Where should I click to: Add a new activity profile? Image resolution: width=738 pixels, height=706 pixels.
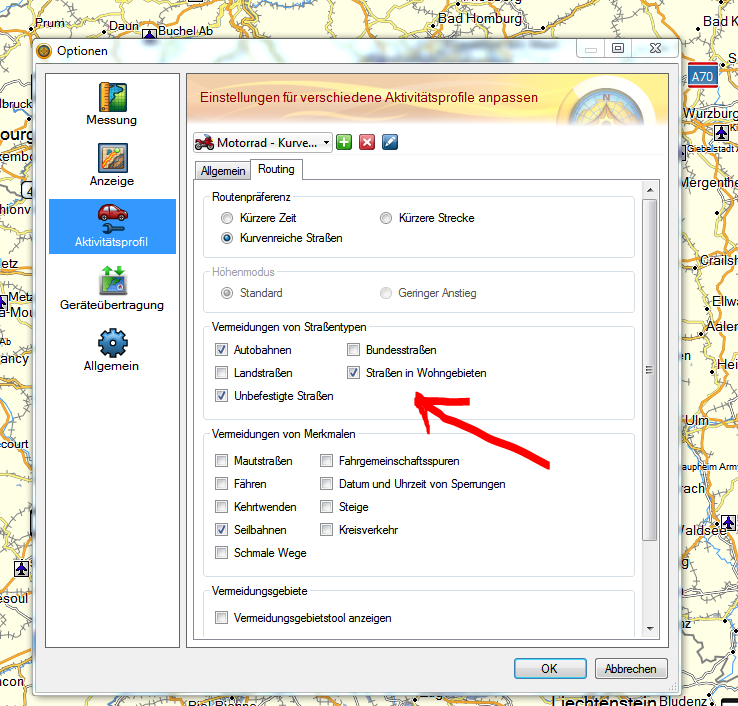click(x=344, y=142)
